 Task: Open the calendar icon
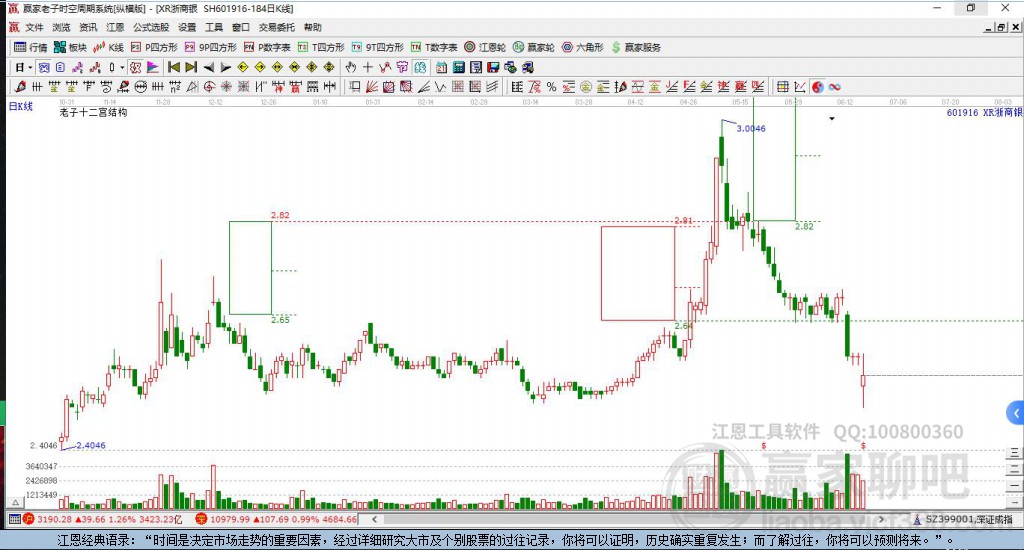[441, 67]
